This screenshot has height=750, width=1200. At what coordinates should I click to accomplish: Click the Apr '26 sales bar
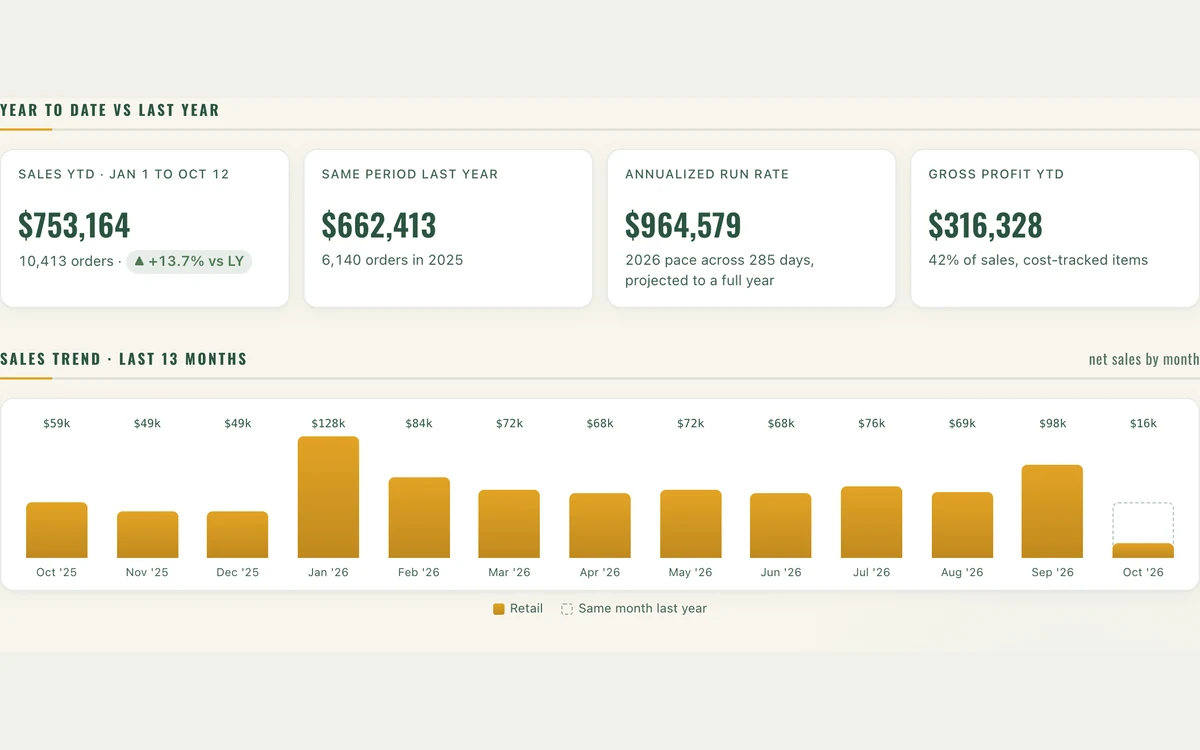tap(600, 526)
